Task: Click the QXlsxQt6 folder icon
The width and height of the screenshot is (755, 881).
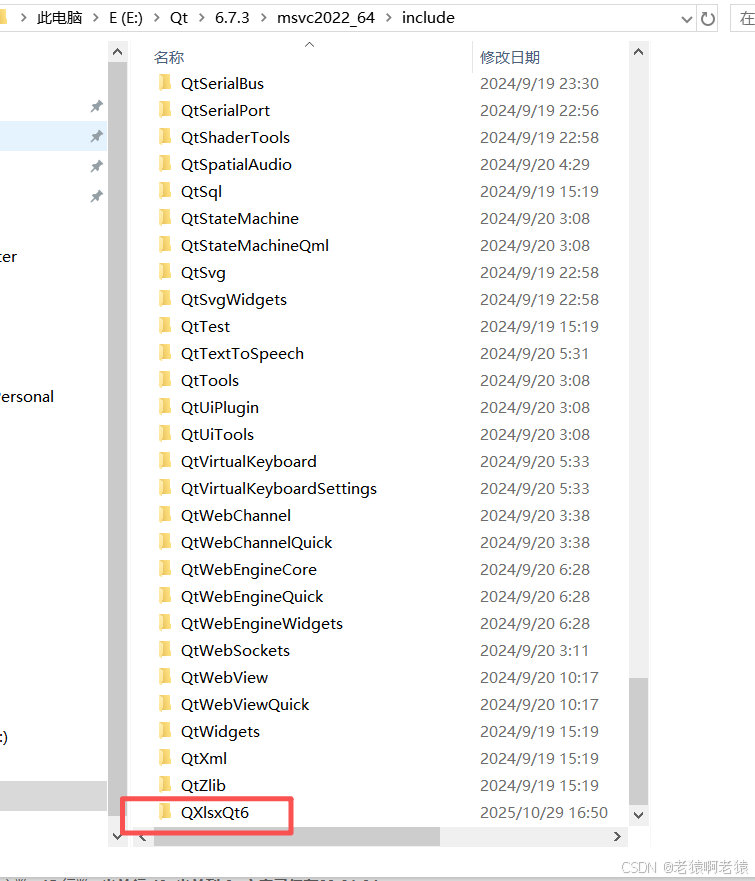Action: (x=165, y=811)
